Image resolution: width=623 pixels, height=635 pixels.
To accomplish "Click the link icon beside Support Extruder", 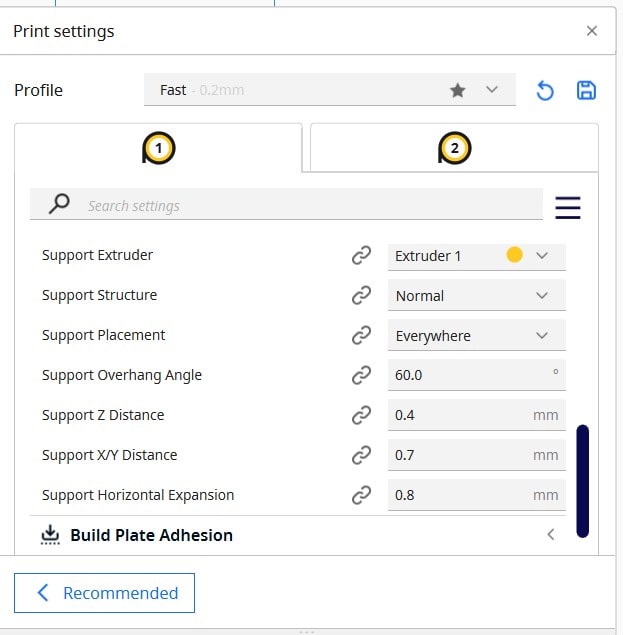I will point(361,256).
